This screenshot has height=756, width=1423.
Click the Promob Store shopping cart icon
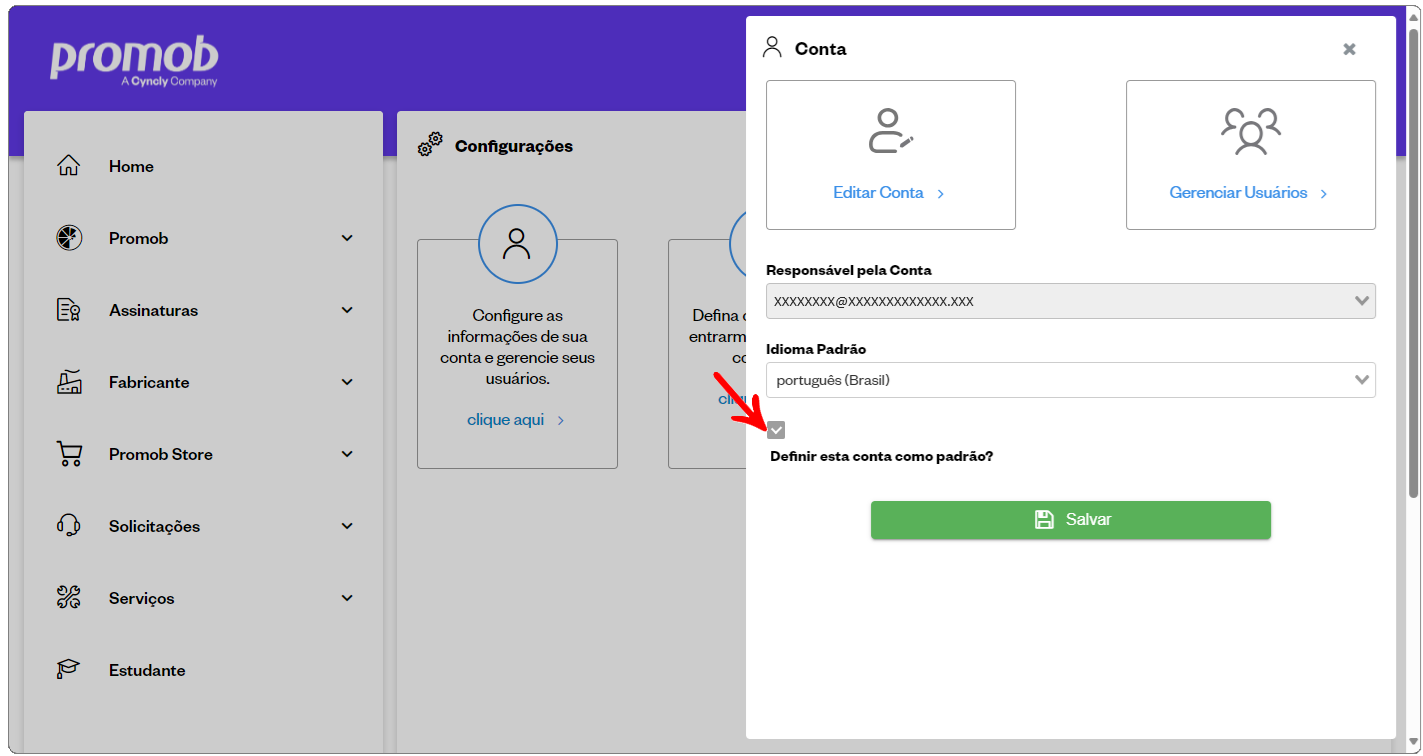[68, 454]
